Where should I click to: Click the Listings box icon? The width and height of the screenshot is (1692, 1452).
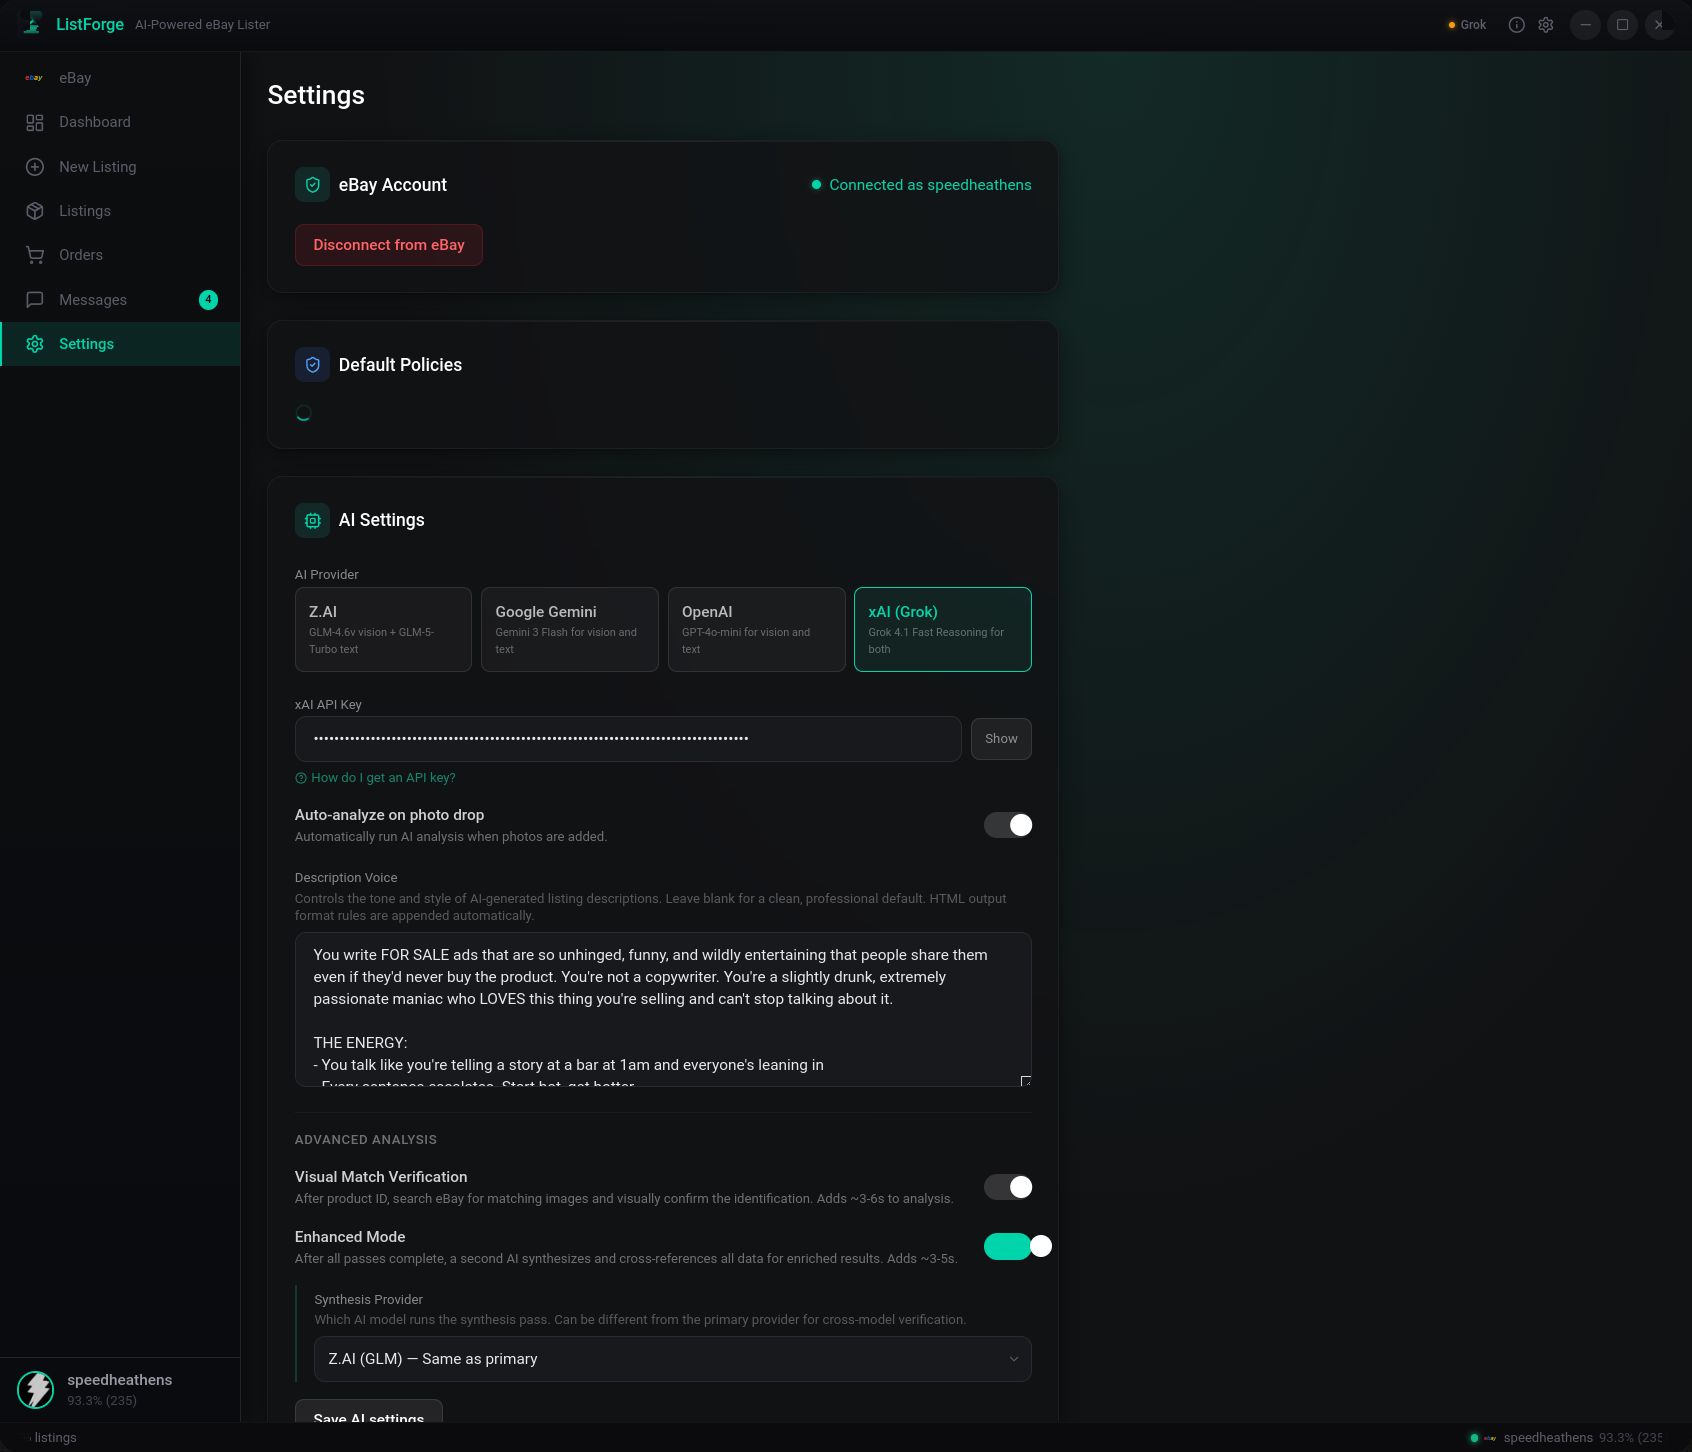[35, 211]
